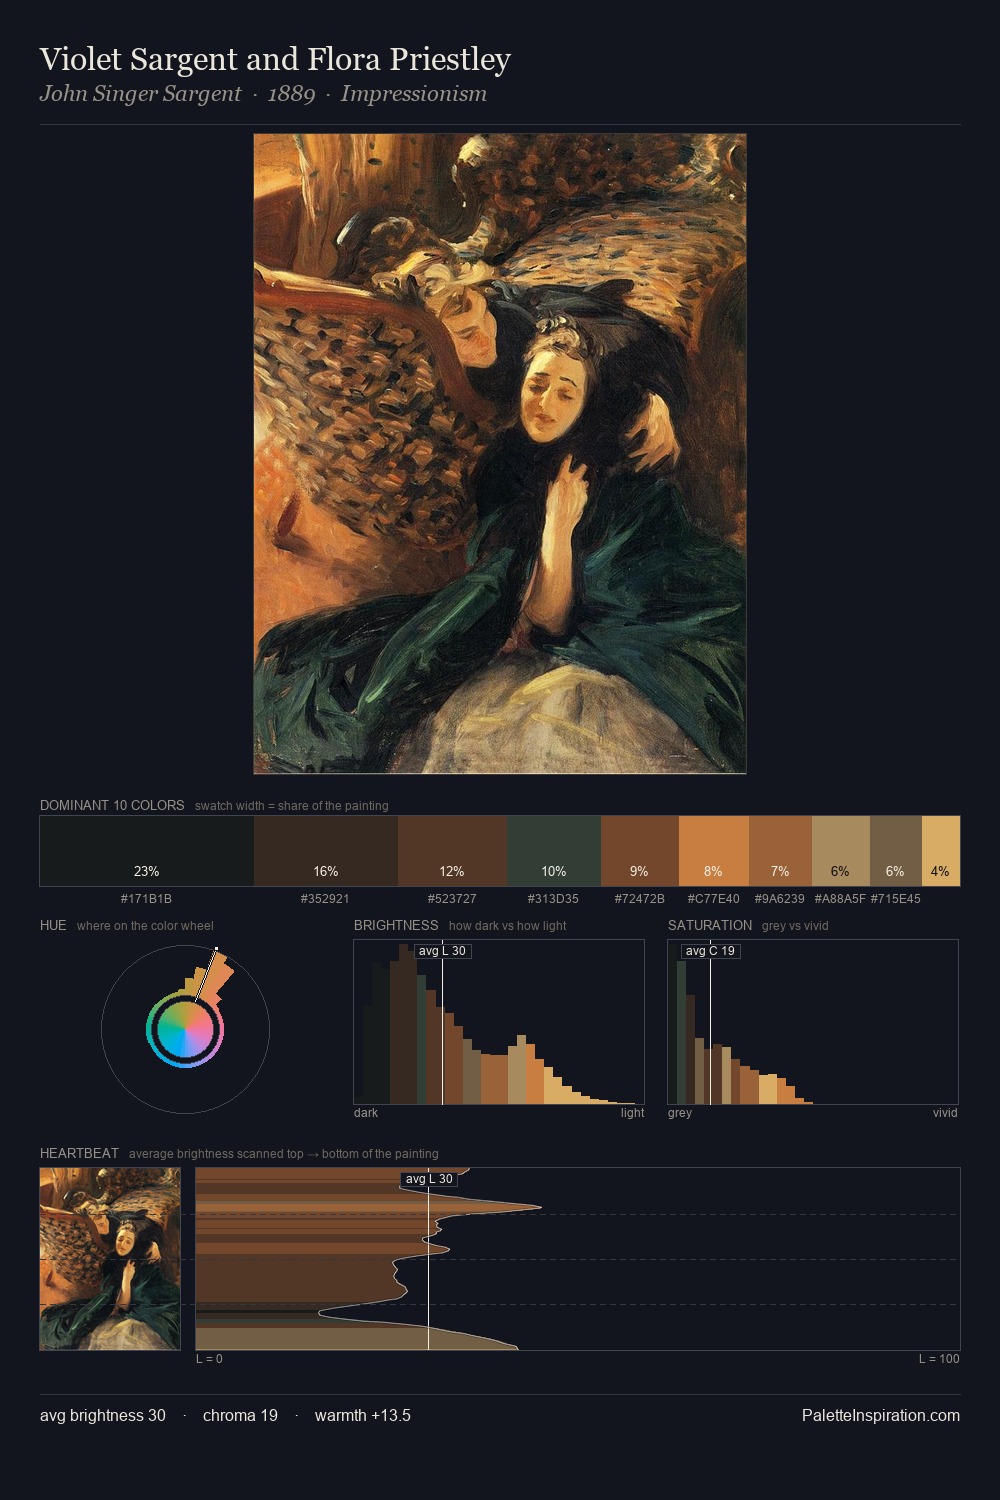The image size is (1000, 1500).
Task: Click the brightness histogram chart
Action: (x=499, y=1022)
